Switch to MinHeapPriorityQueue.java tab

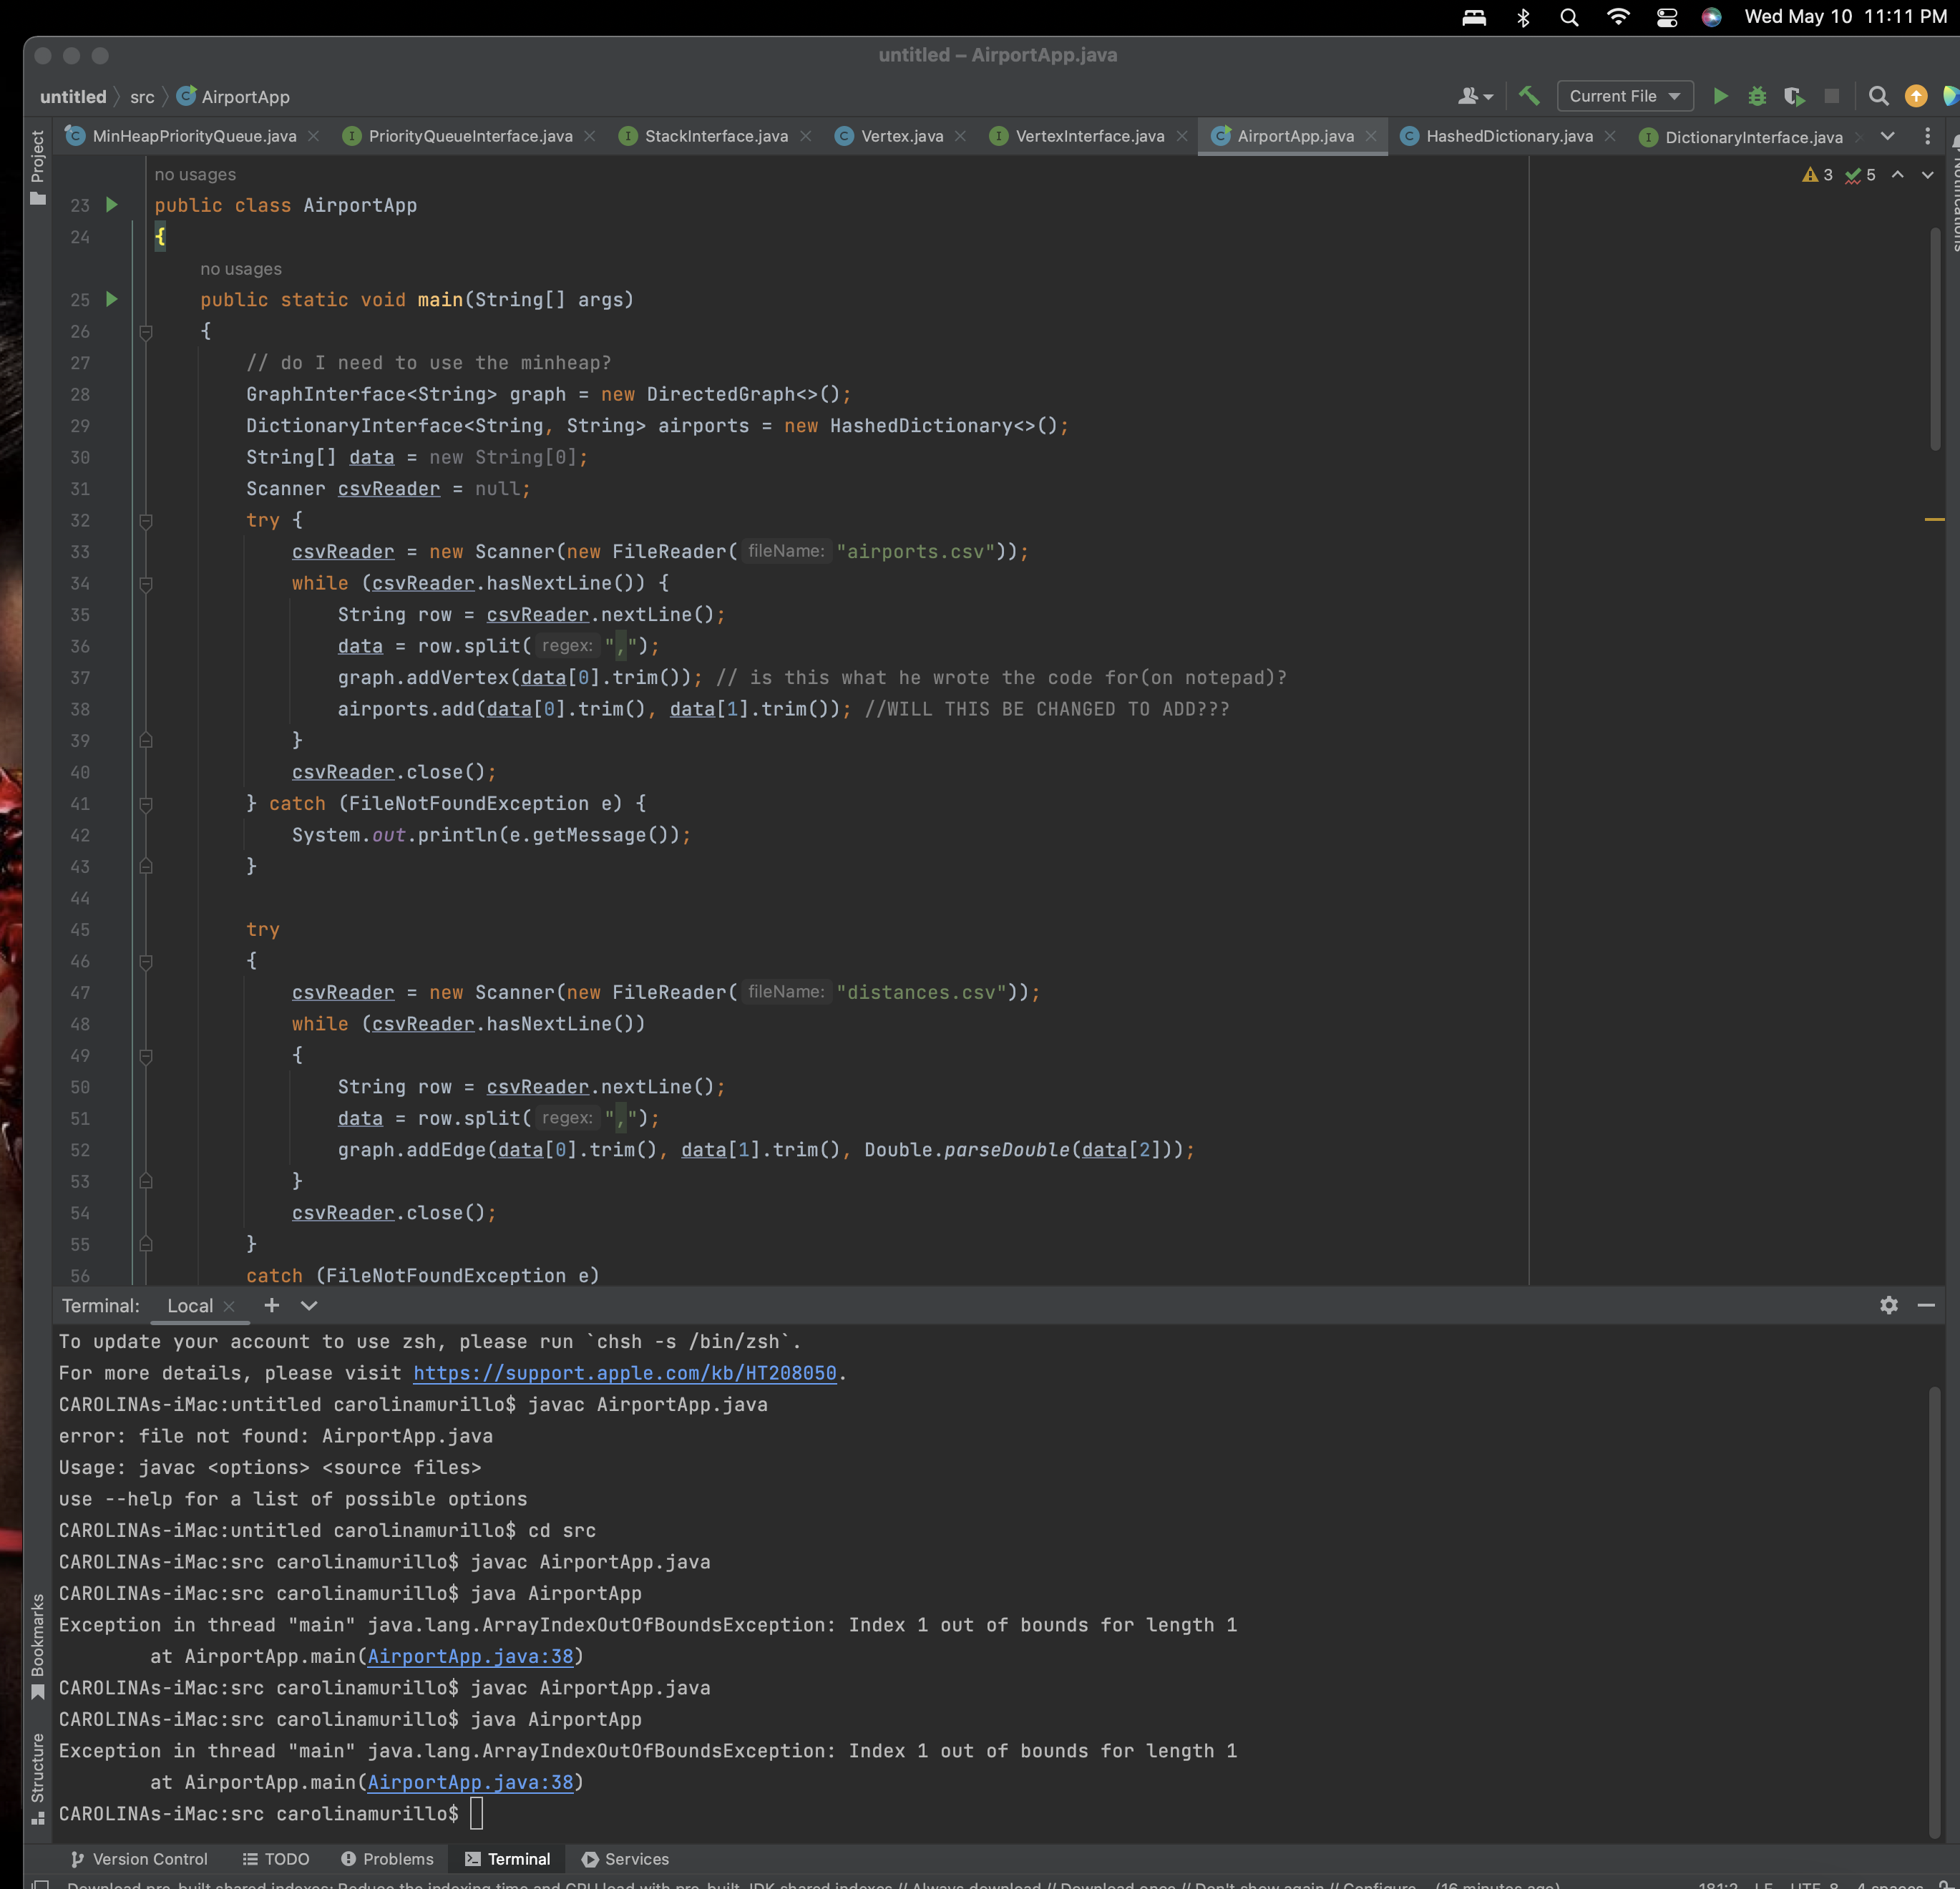pyautogui.click(x=193, y=136)
